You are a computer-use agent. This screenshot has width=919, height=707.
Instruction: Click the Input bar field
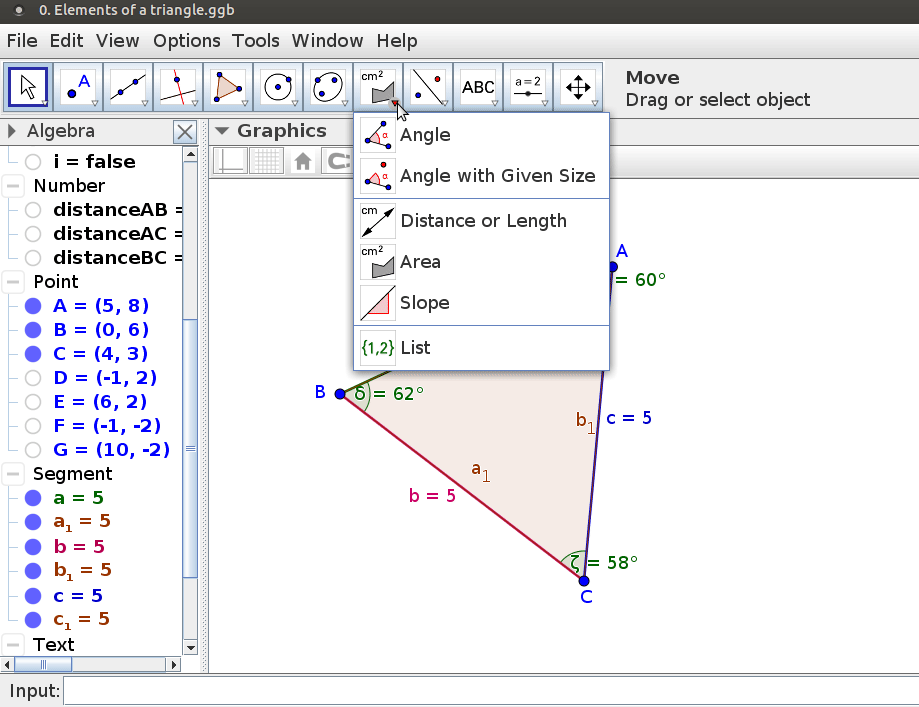[491, 691]
